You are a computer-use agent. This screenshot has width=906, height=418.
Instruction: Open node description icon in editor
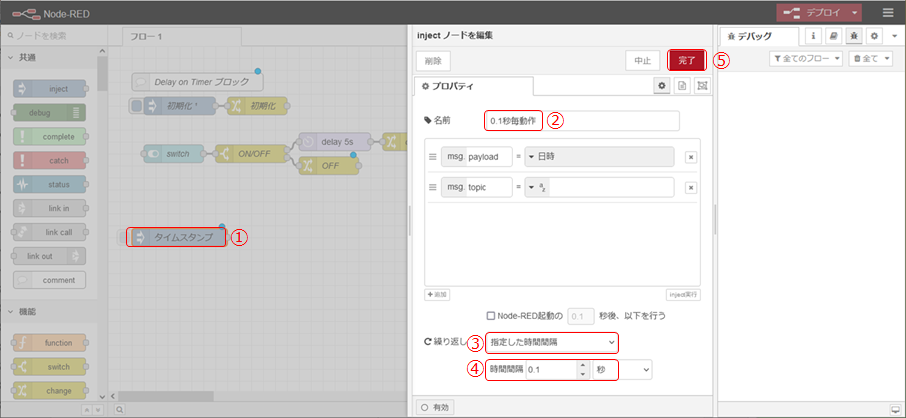pos(682,87)
